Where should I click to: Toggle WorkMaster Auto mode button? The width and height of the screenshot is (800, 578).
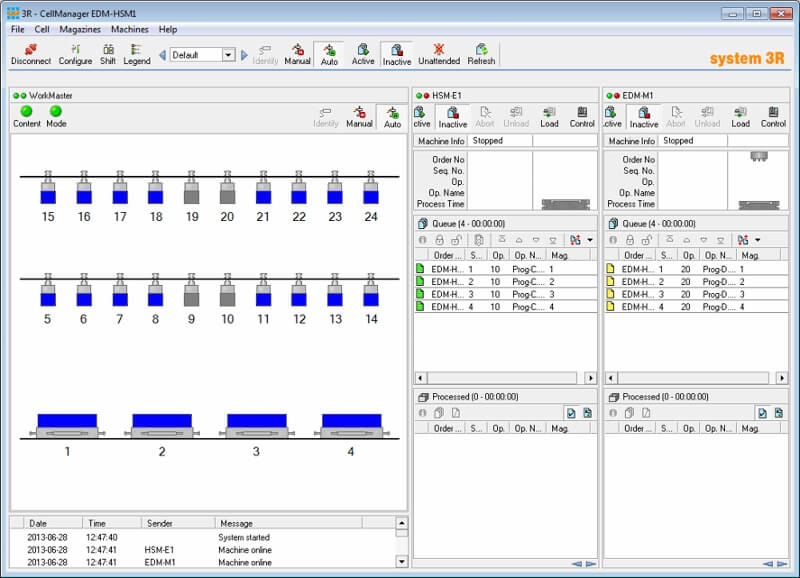pyautogui.click(x=392, y=117)
